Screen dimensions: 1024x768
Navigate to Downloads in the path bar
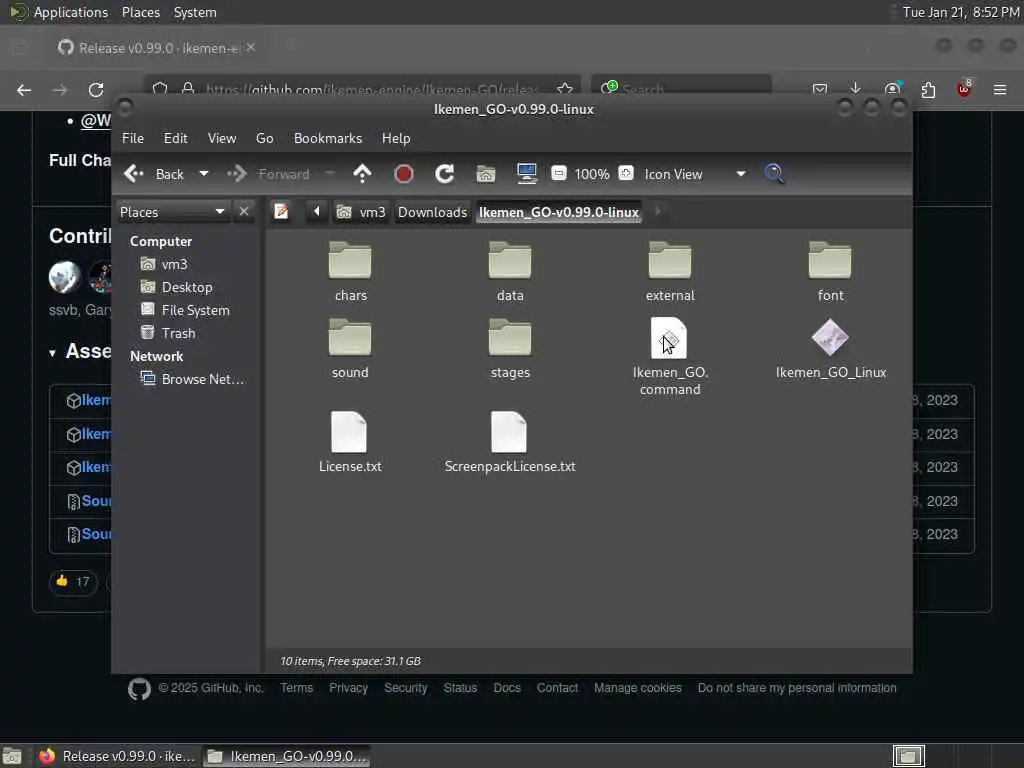432,212
